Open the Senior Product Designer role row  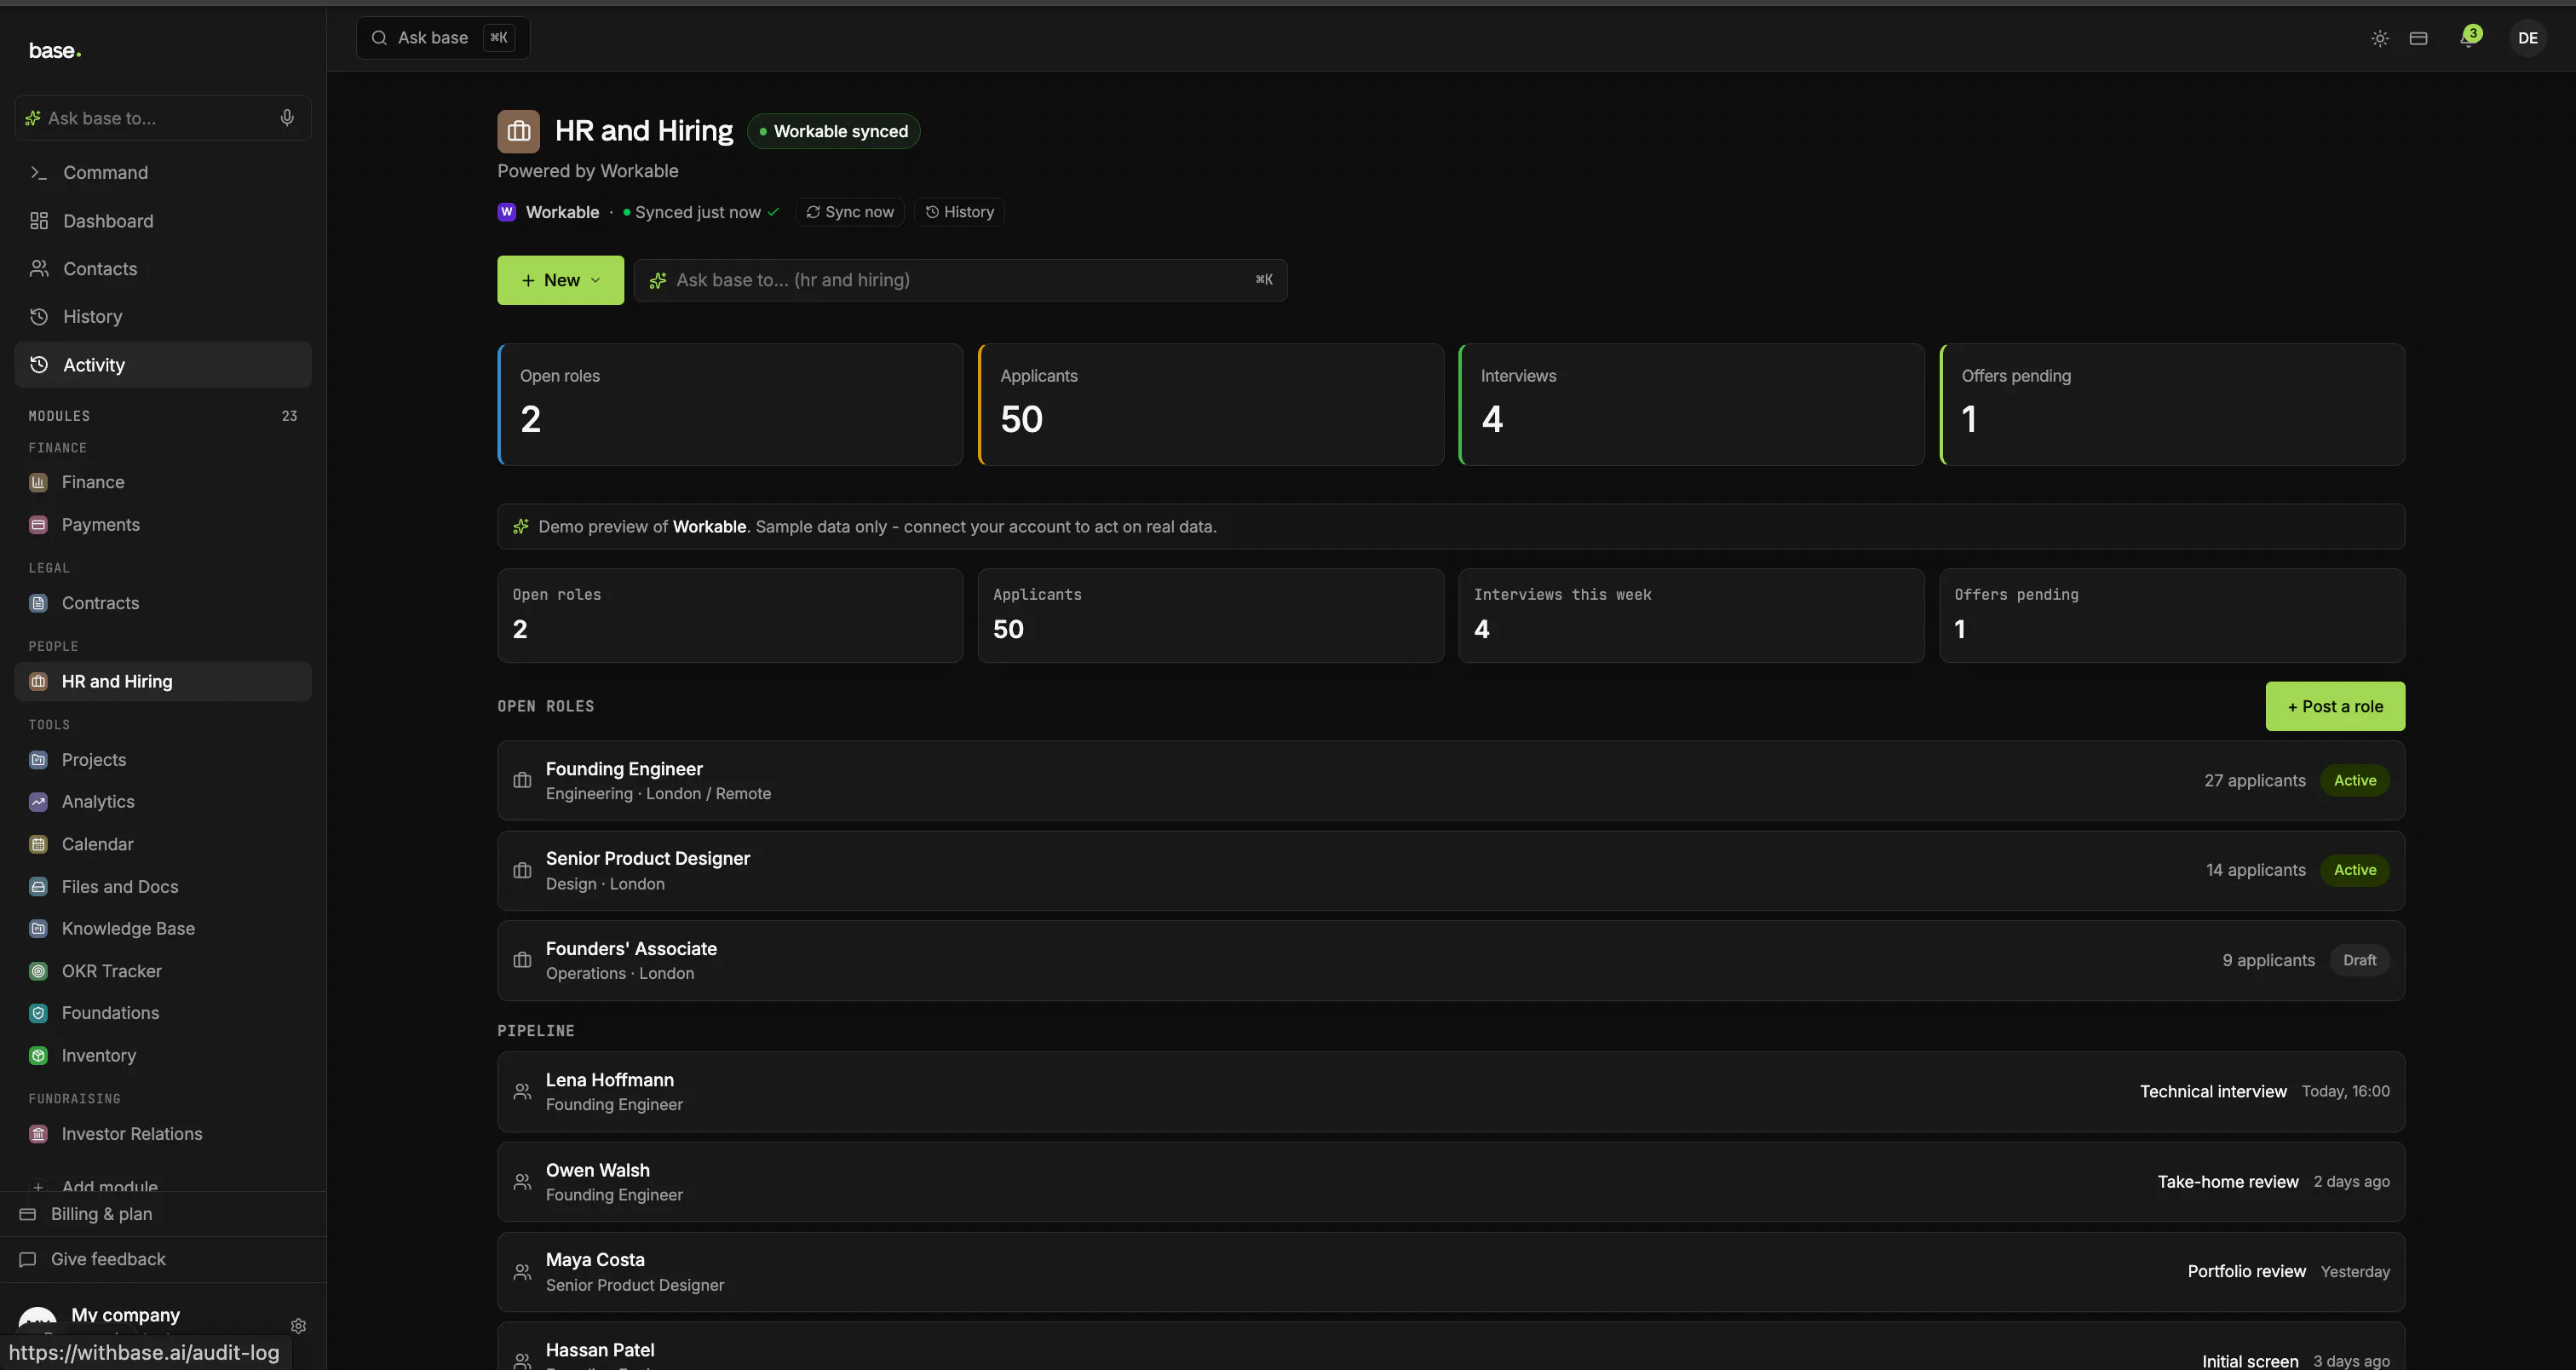click(1451, 871)
